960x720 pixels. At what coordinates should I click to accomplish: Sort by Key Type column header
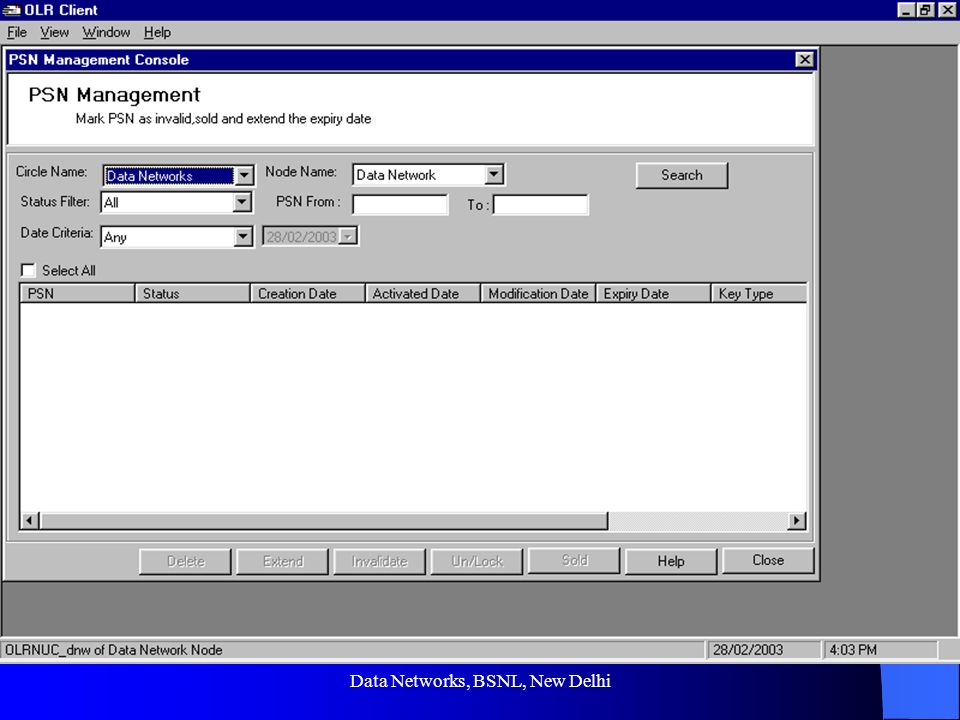coord(759,293)
